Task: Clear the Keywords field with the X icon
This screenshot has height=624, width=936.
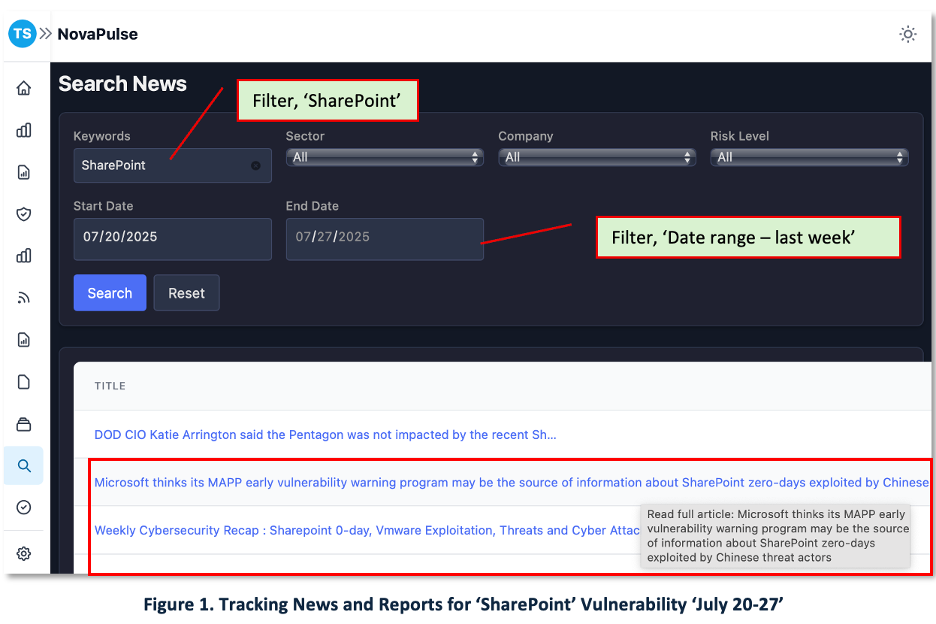Action: point(255,165)
